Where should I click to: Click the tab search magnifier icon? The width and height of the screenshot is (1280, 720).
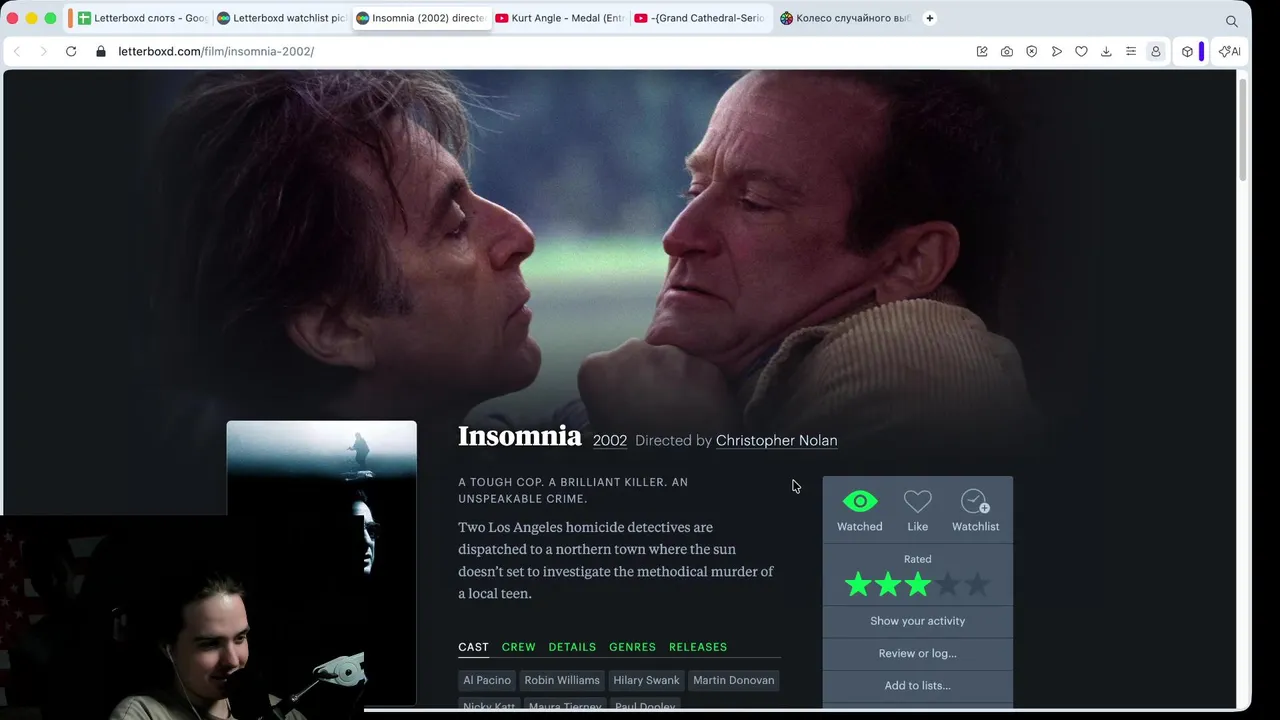[1232, 20]
